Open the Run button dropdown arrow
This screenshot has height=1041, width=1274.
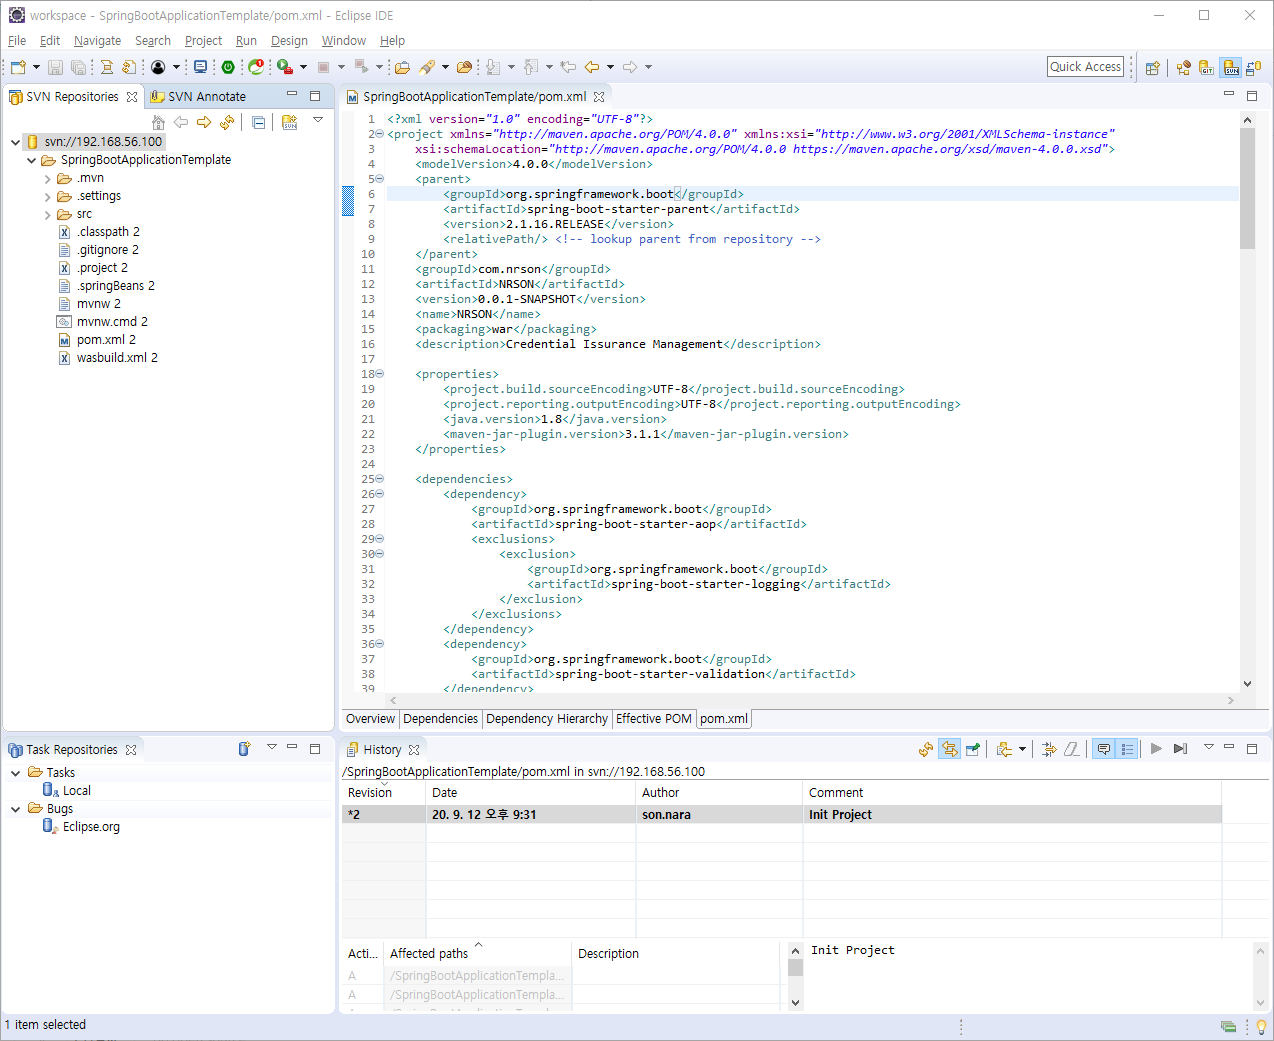[303, 67]
